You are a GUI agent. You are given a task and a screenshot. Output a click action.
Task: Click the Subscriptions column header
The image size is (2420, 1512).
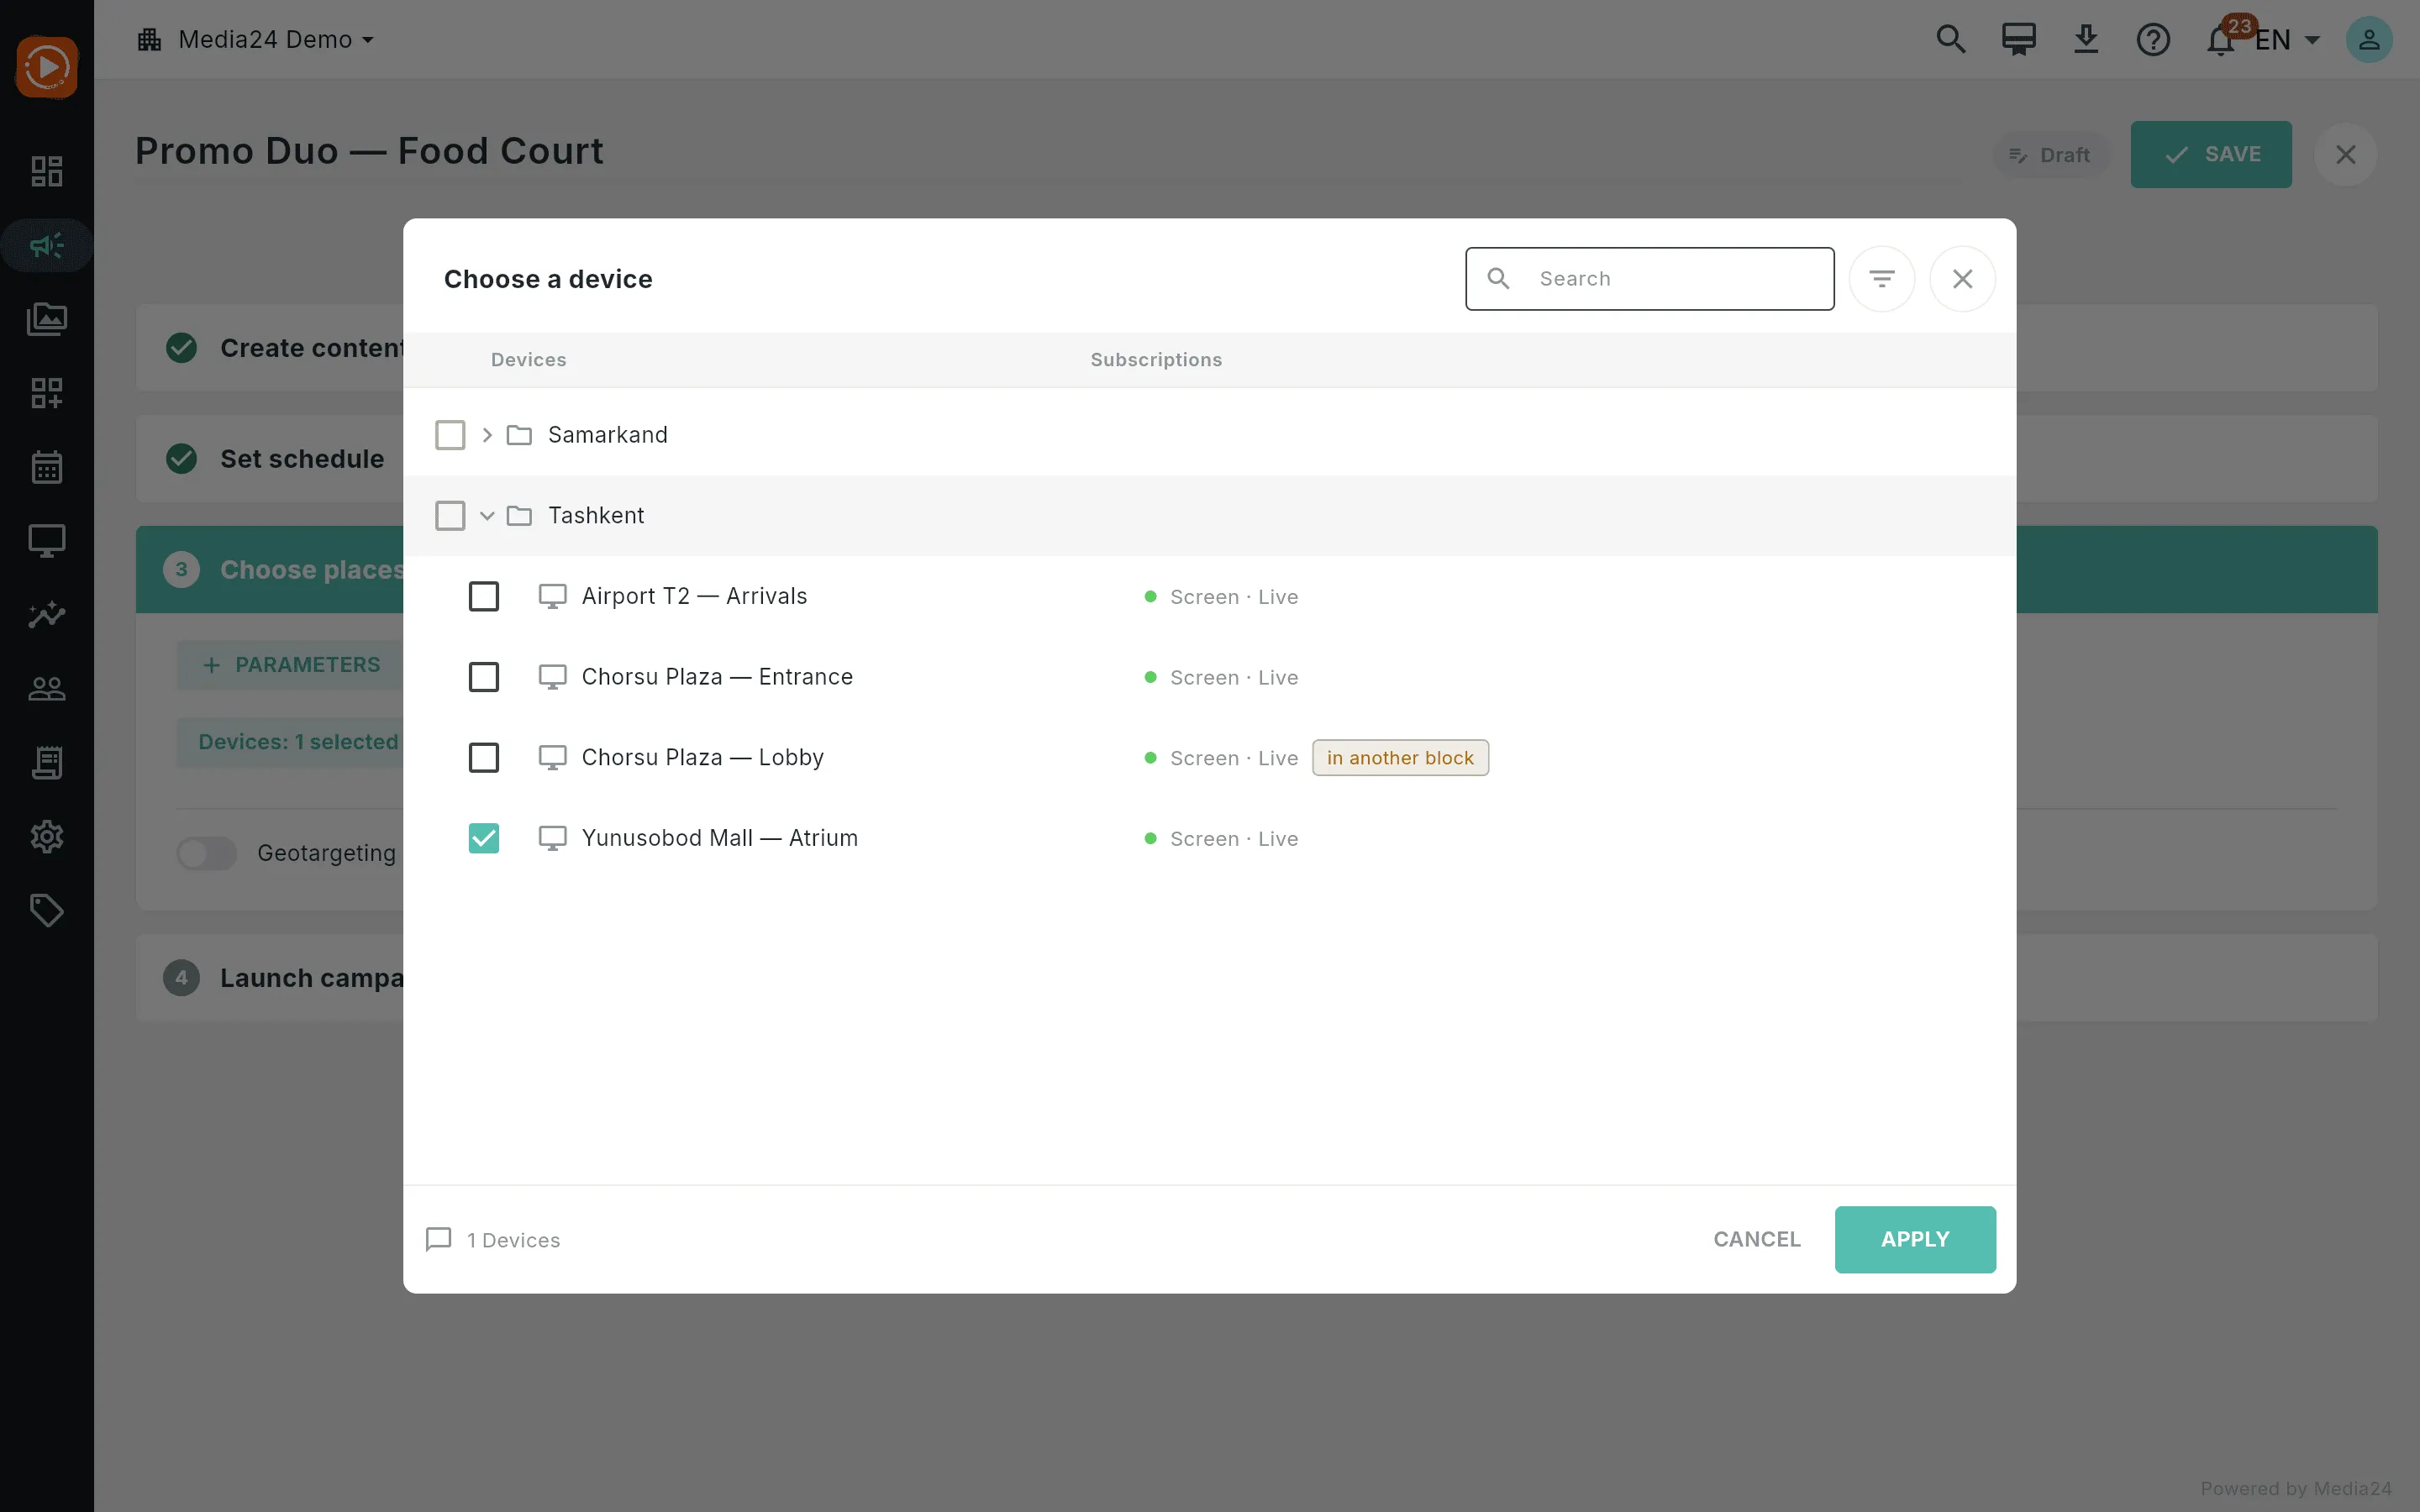click(1156, 360)
